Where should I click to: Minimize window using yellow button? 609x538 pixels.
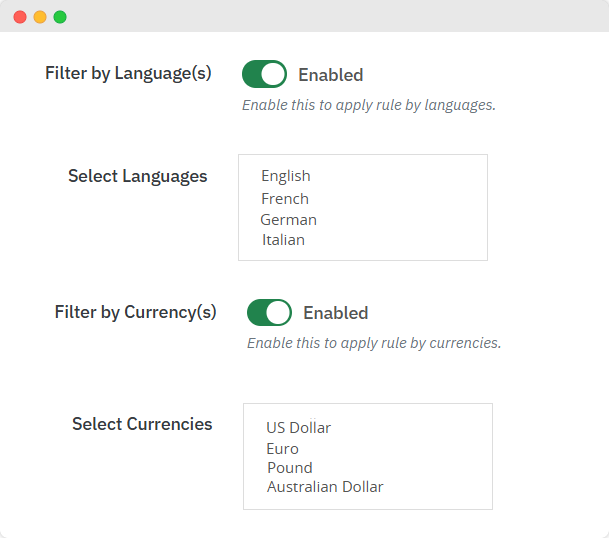[40, 17]
